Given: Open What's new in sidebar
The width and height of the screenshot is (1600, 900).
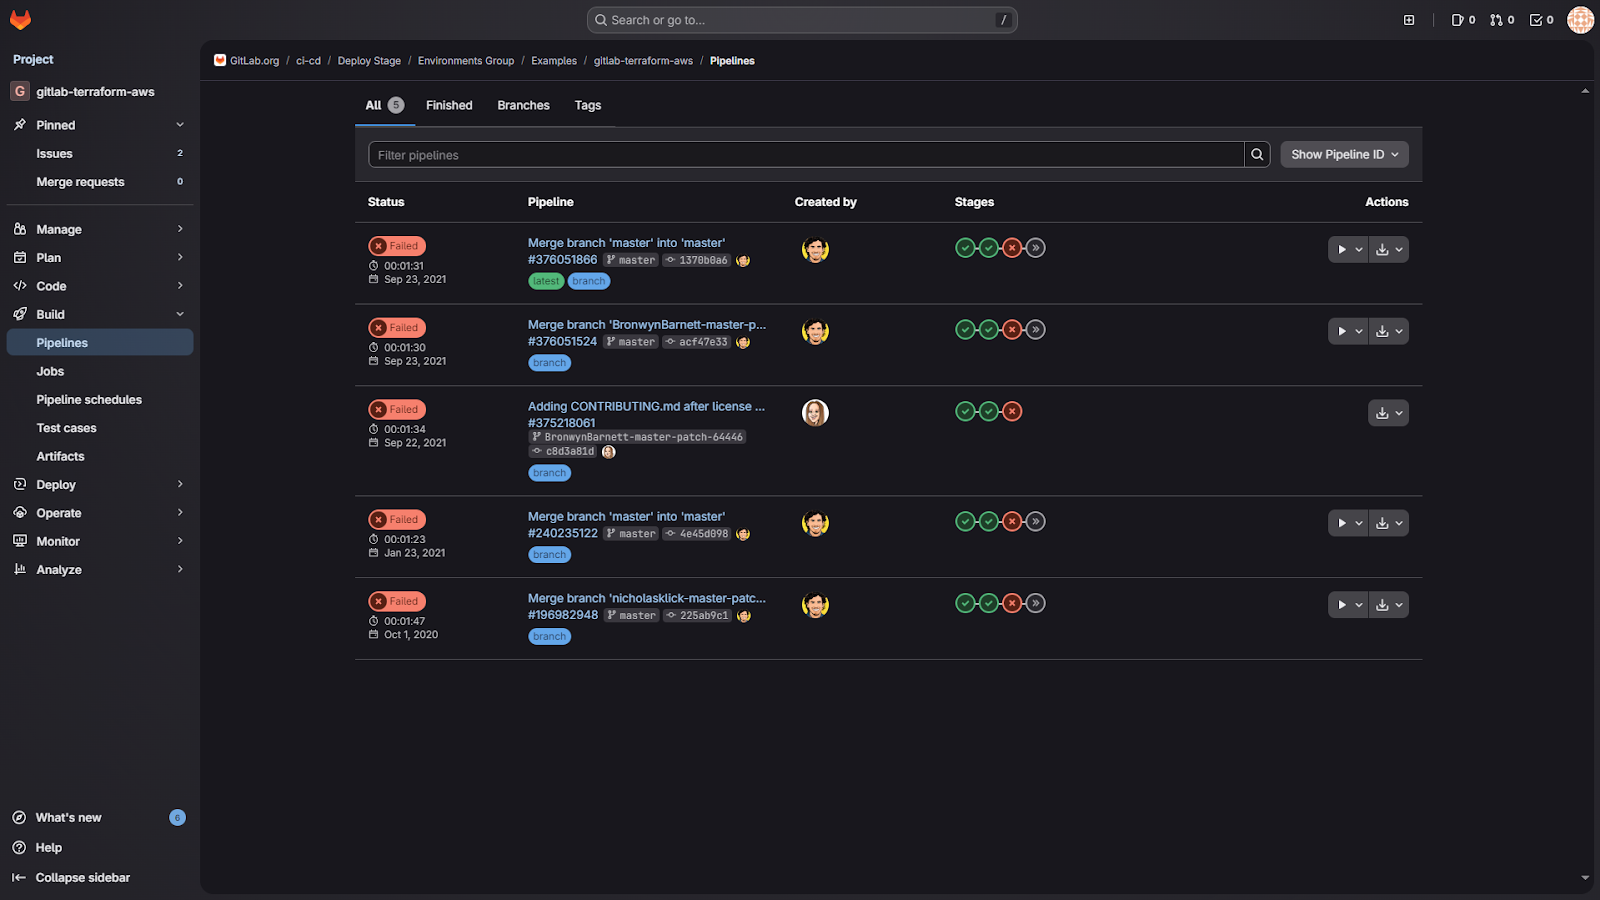Looking at the screenshot, I should [x=100, y=818].
